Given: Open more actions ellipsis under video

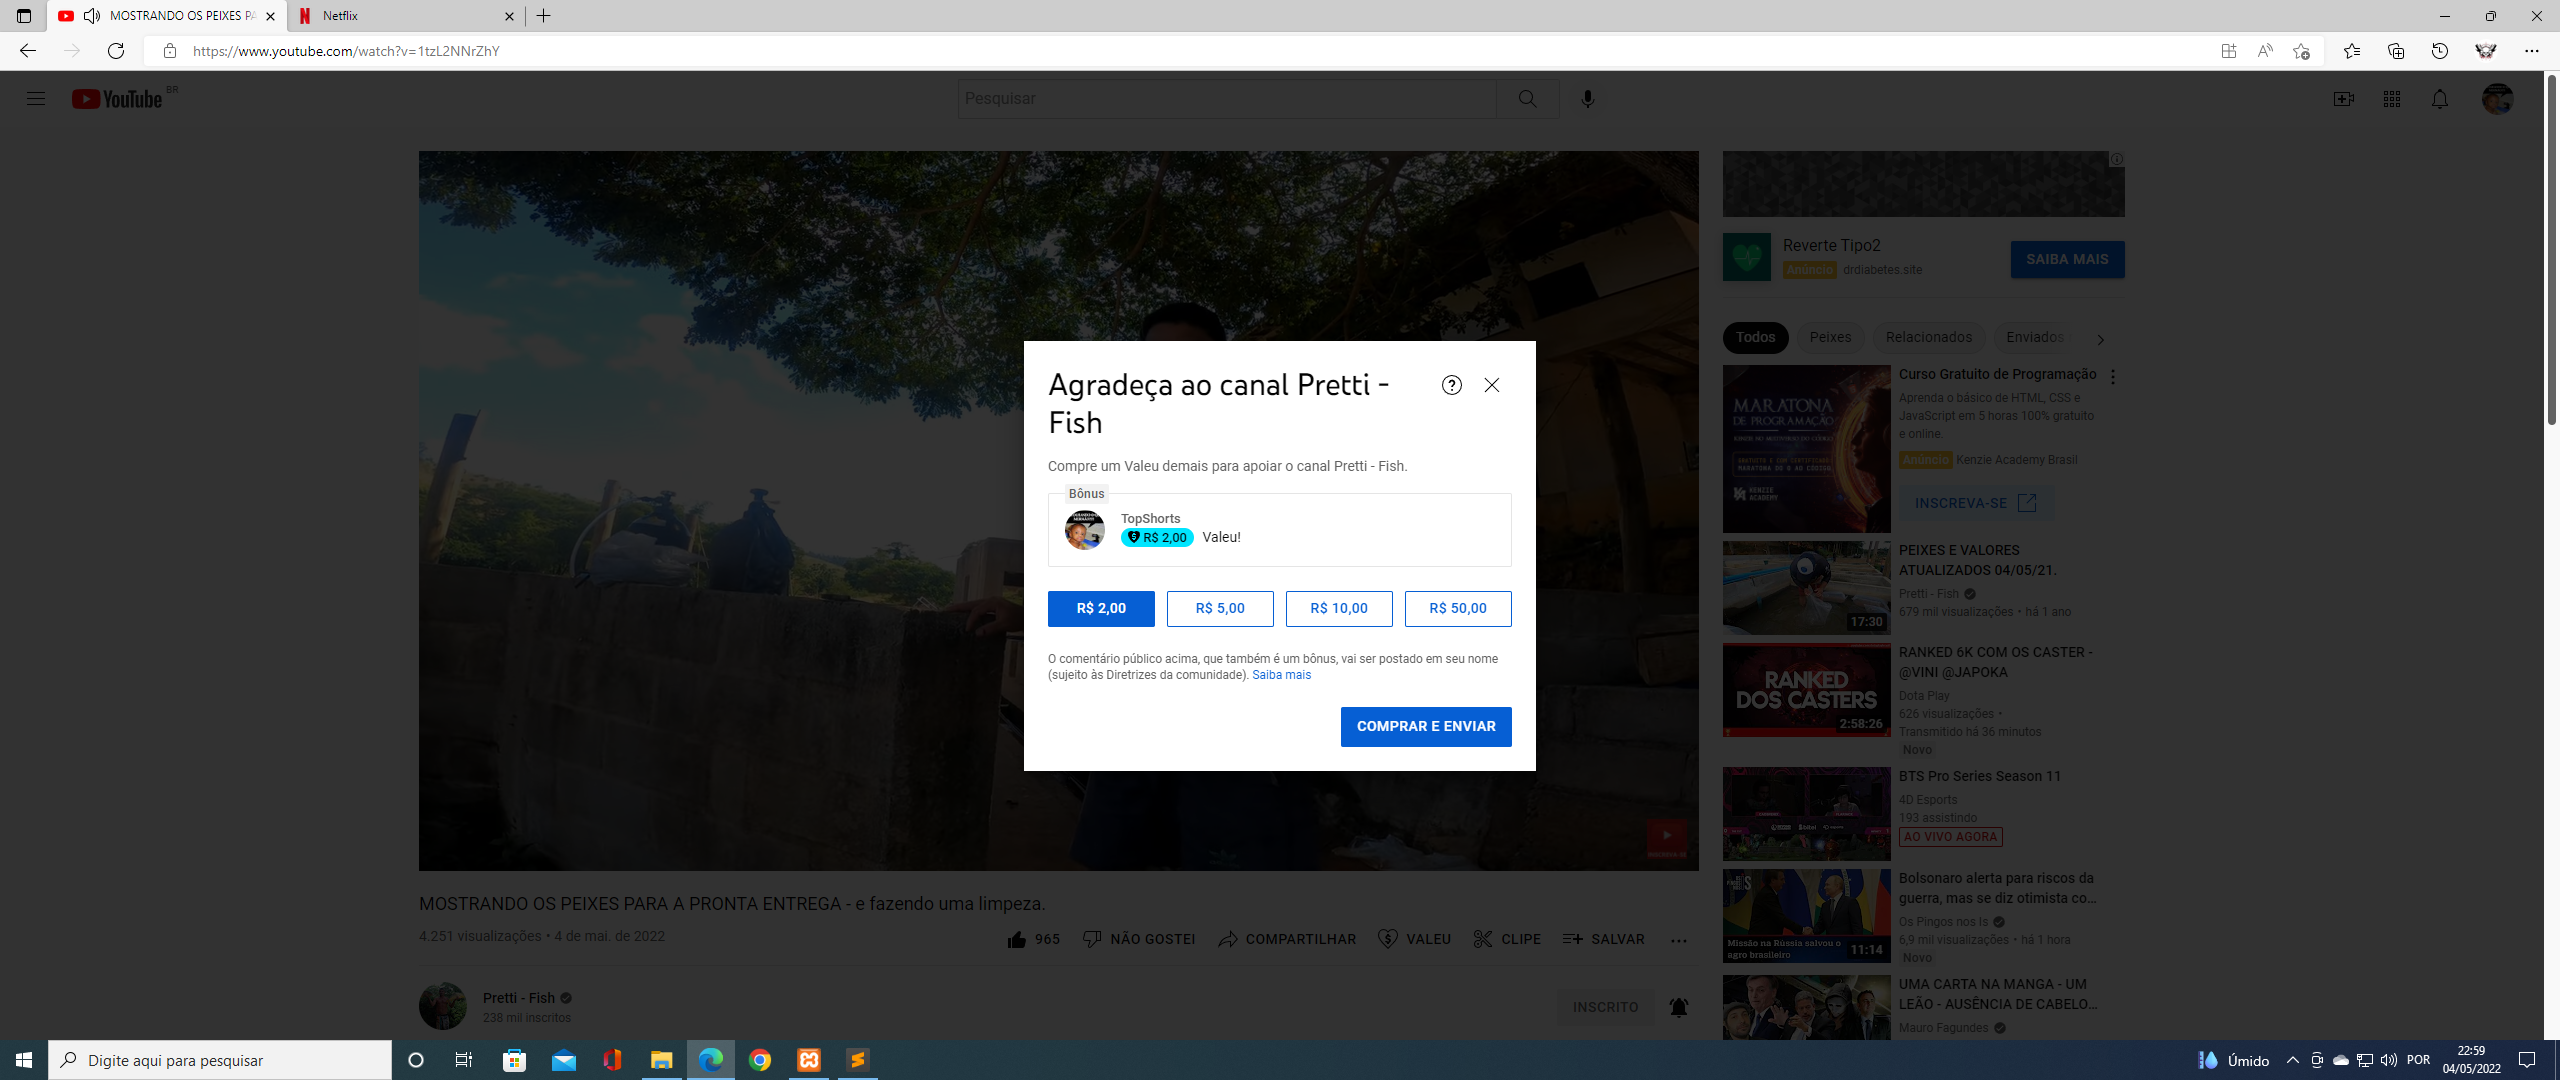Looking at the screenshot, I should (x=1678, y=940).
